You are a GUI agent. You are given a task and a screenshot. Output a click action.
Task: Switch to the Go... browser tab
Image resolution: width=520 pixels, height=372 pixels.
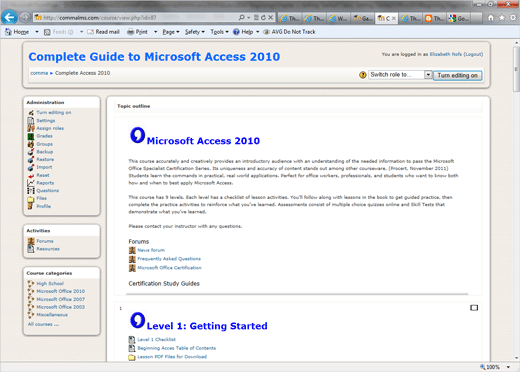click(x=459, y=18)
